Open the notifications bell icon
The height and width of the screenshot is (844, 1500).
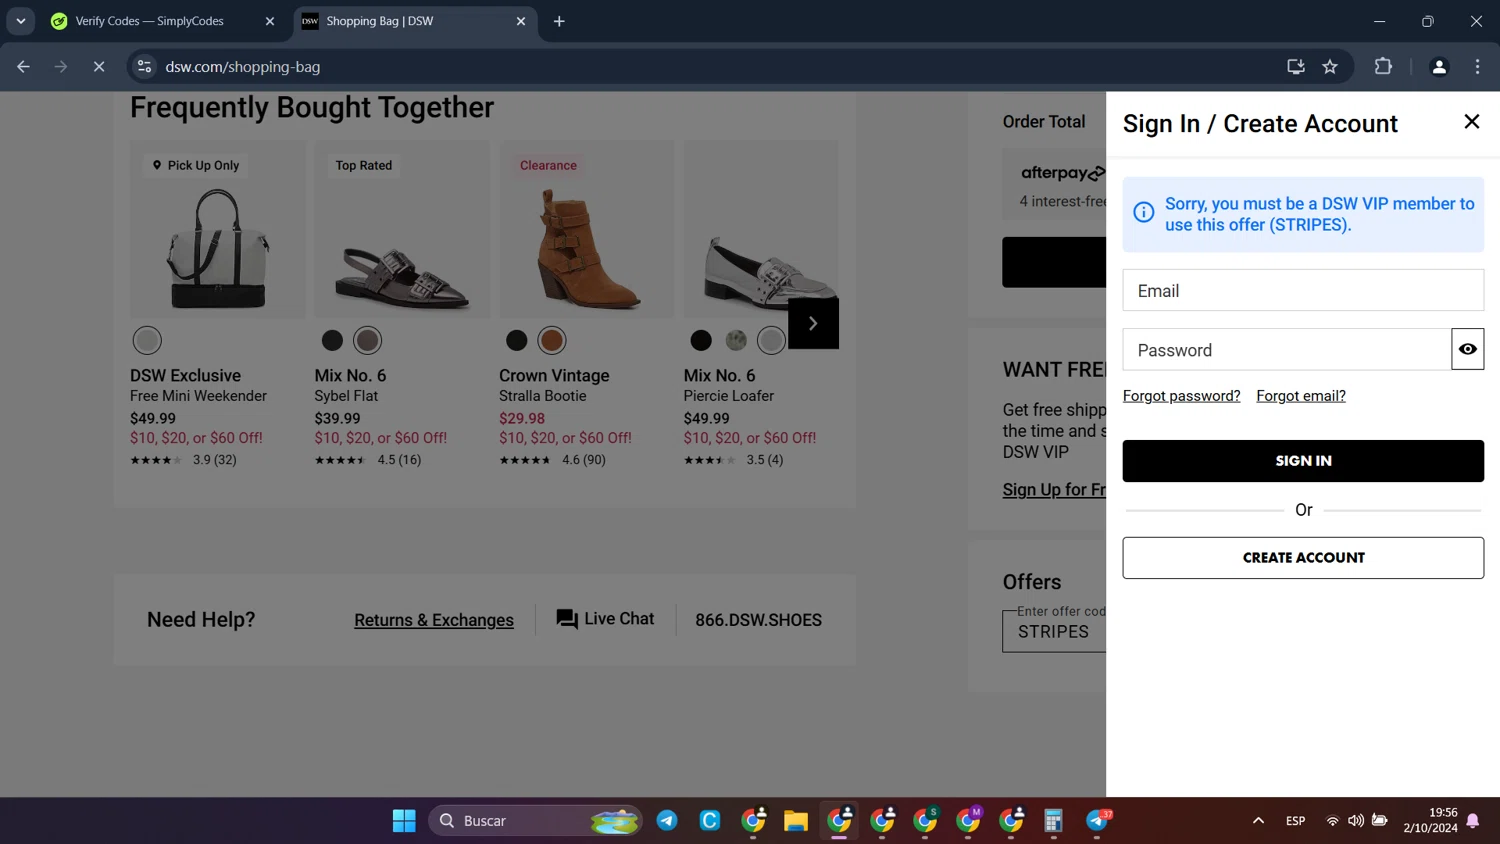coord(1473,821)
